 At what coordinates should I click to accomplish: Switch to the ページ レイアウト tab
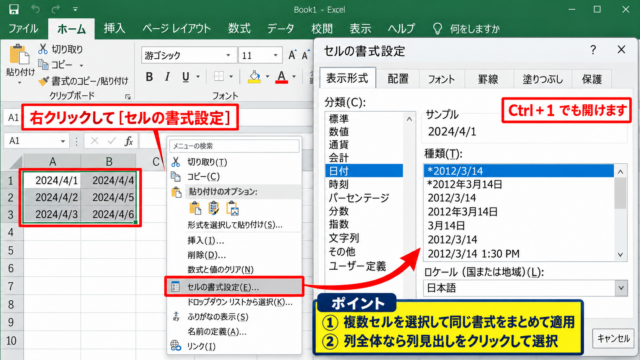click(x=176, y=29)
